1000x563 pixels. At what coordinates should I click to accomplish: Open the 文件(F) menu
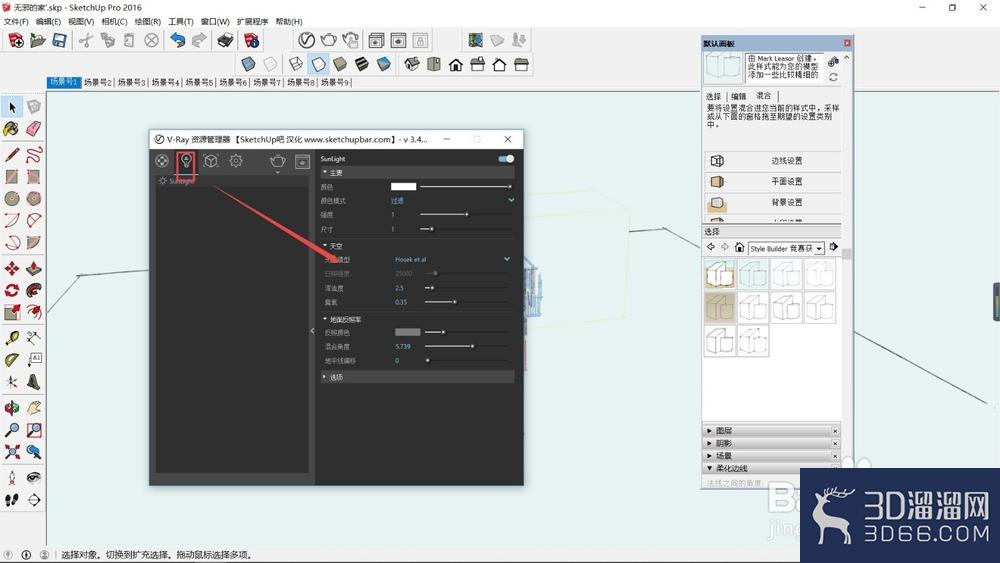click(16, 22)
